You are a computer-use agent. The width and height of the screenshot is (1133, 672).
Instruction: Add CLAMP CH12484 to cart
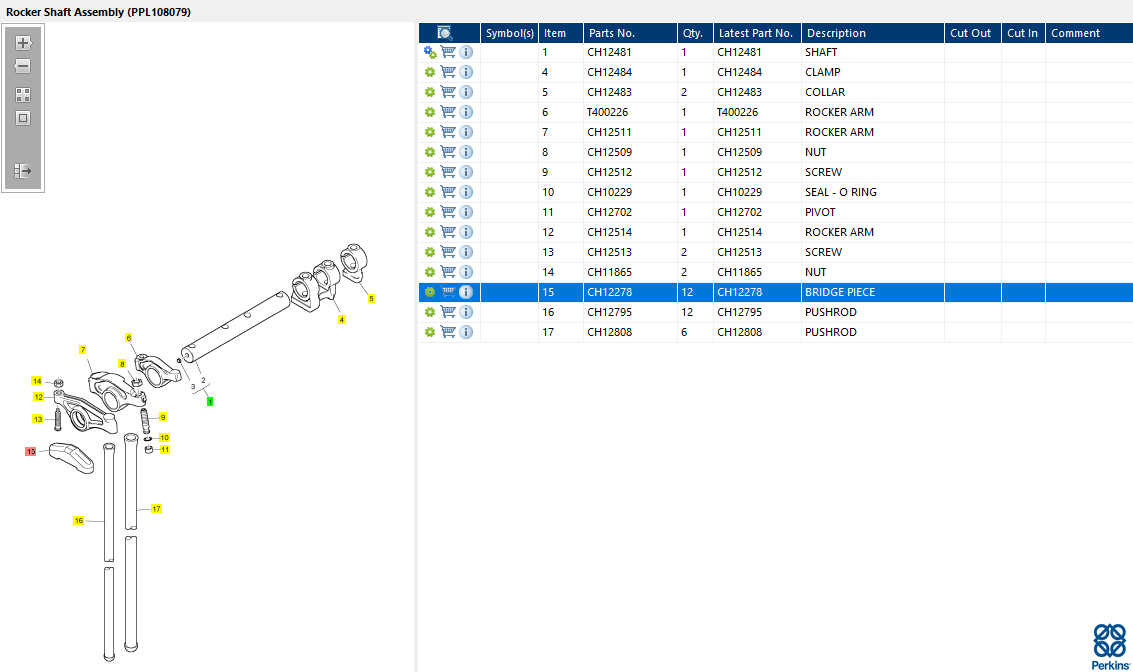click(448, 72)
